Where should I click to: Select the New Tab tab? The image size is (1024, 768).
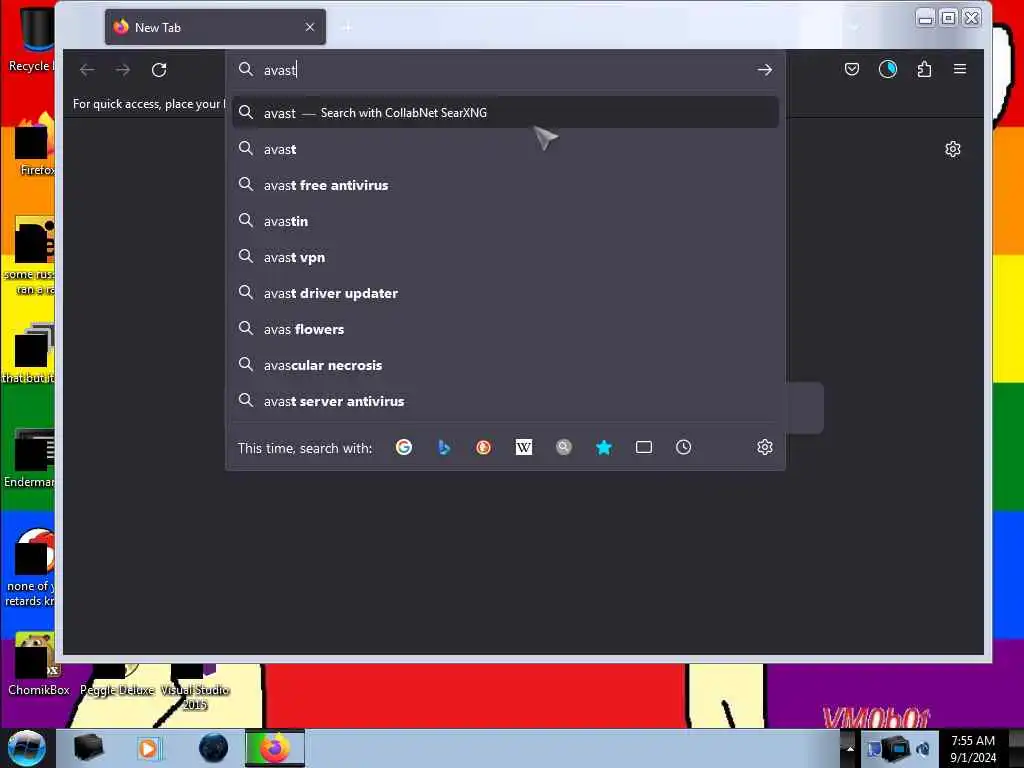tap(215, 27)
